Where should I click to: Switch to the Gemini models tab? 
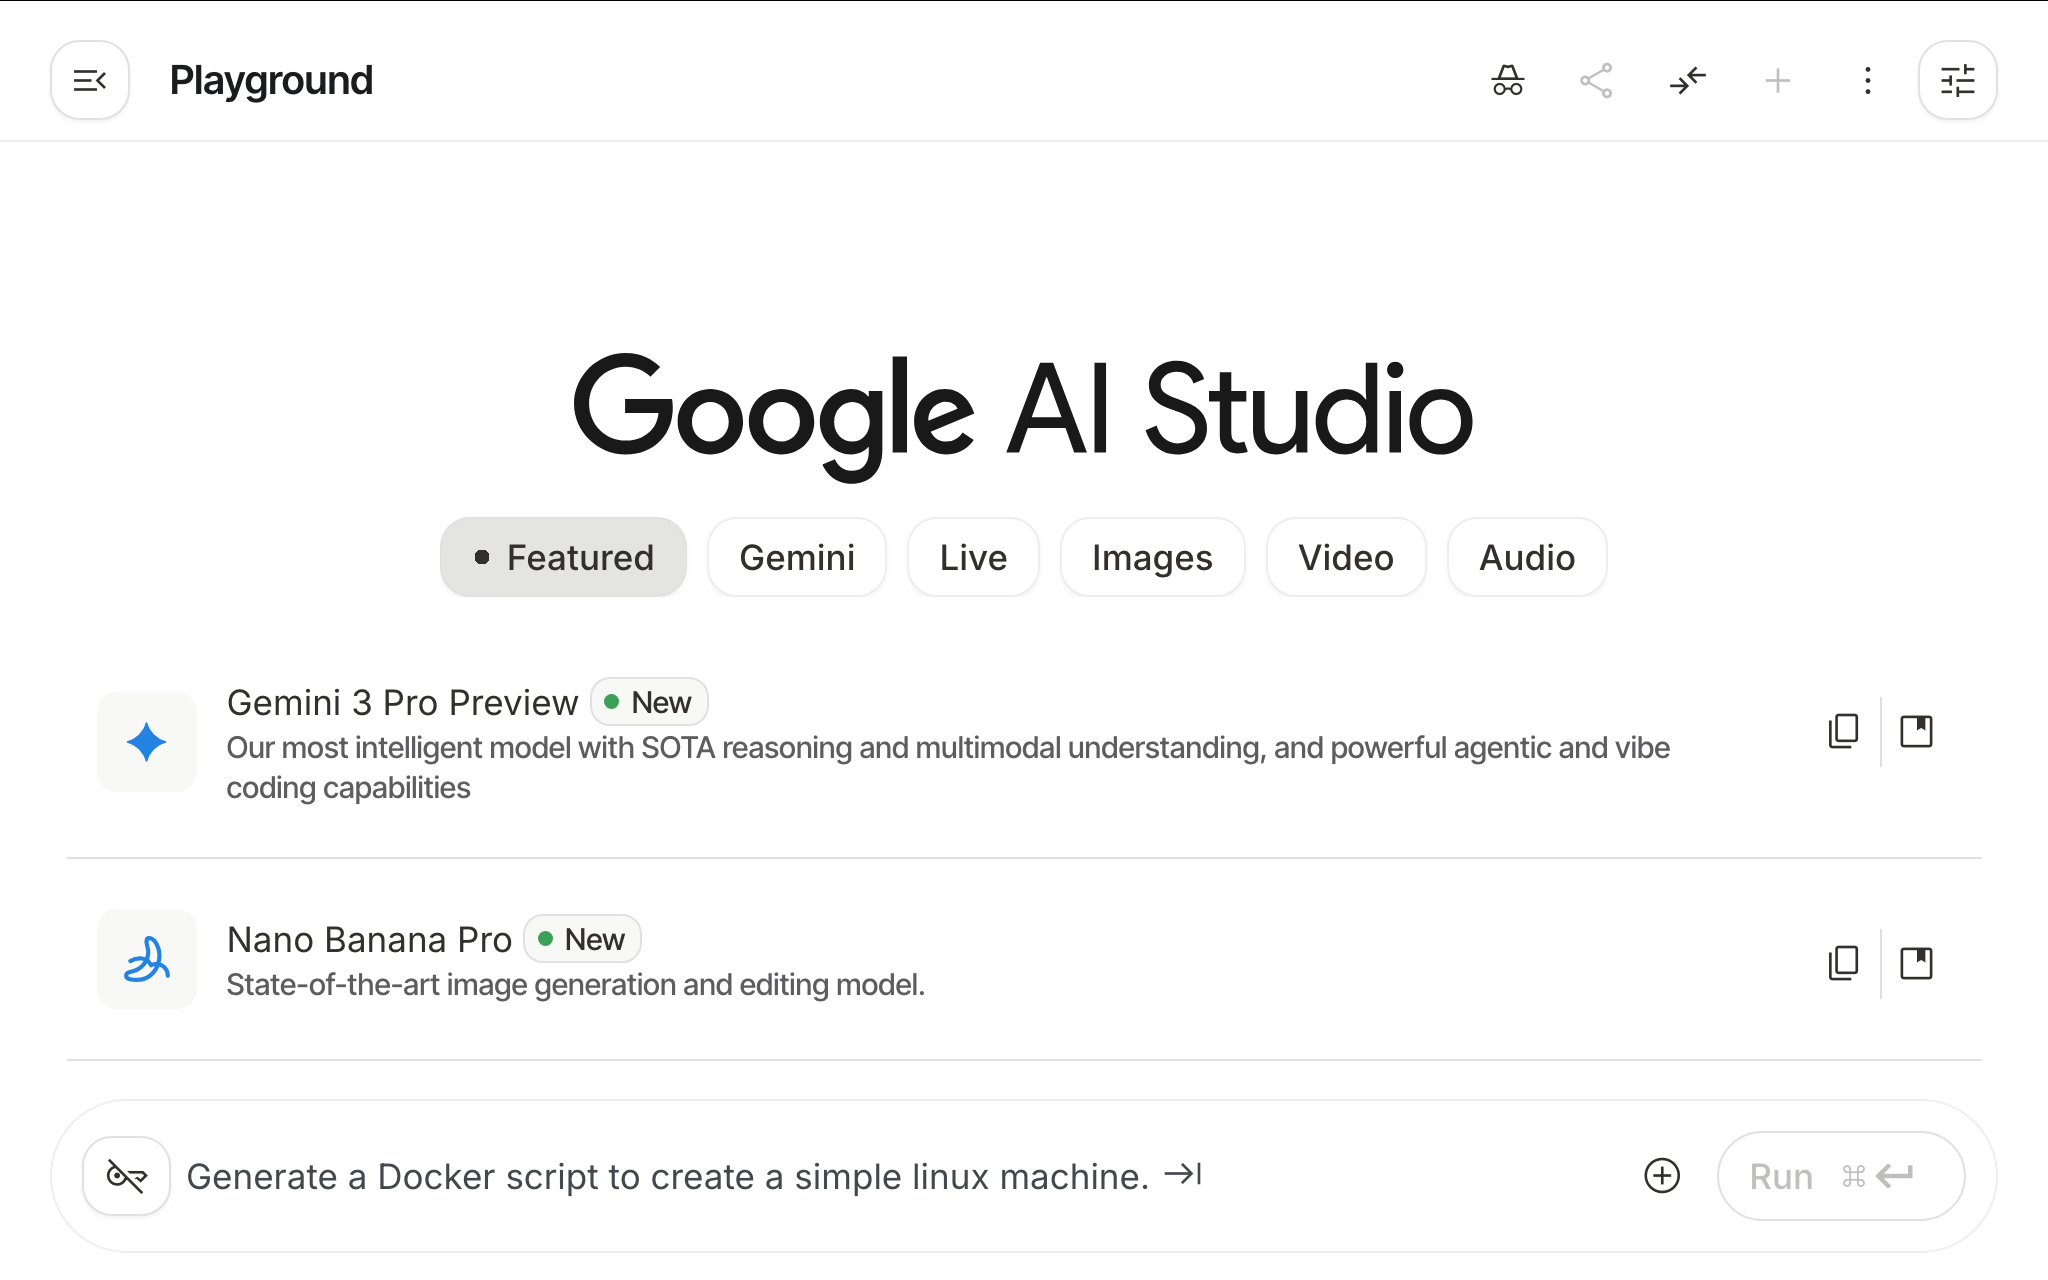797,557
